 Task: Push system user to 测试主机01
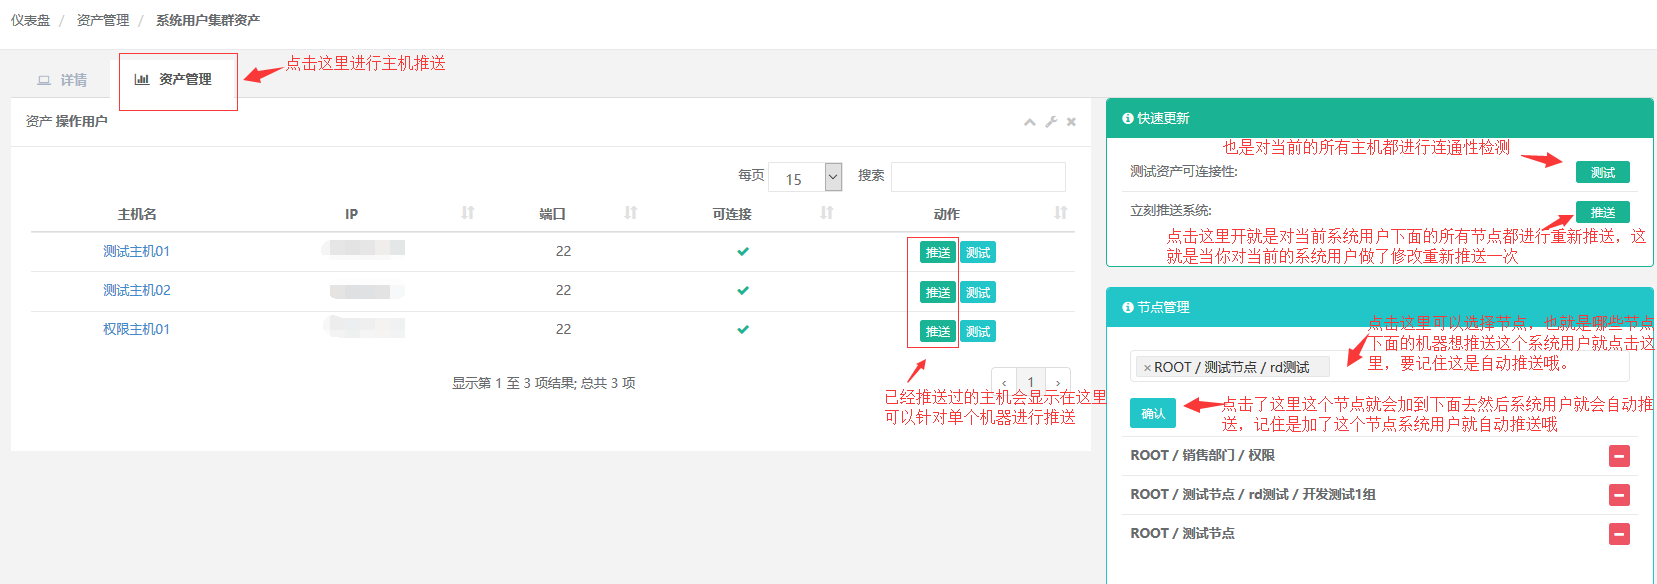(x=937, y=253)
